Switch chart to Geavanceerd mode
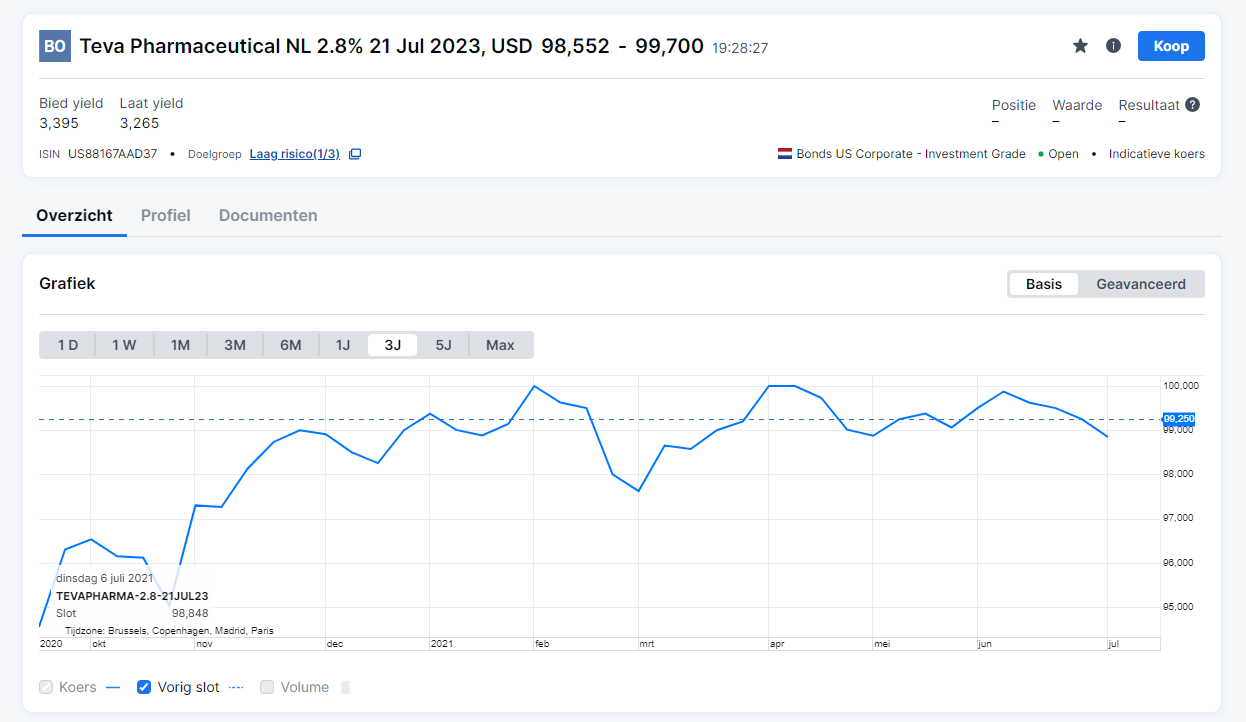Image resolution: width=1246 pixels, height=722 pixels. [x=1141, y=284]
